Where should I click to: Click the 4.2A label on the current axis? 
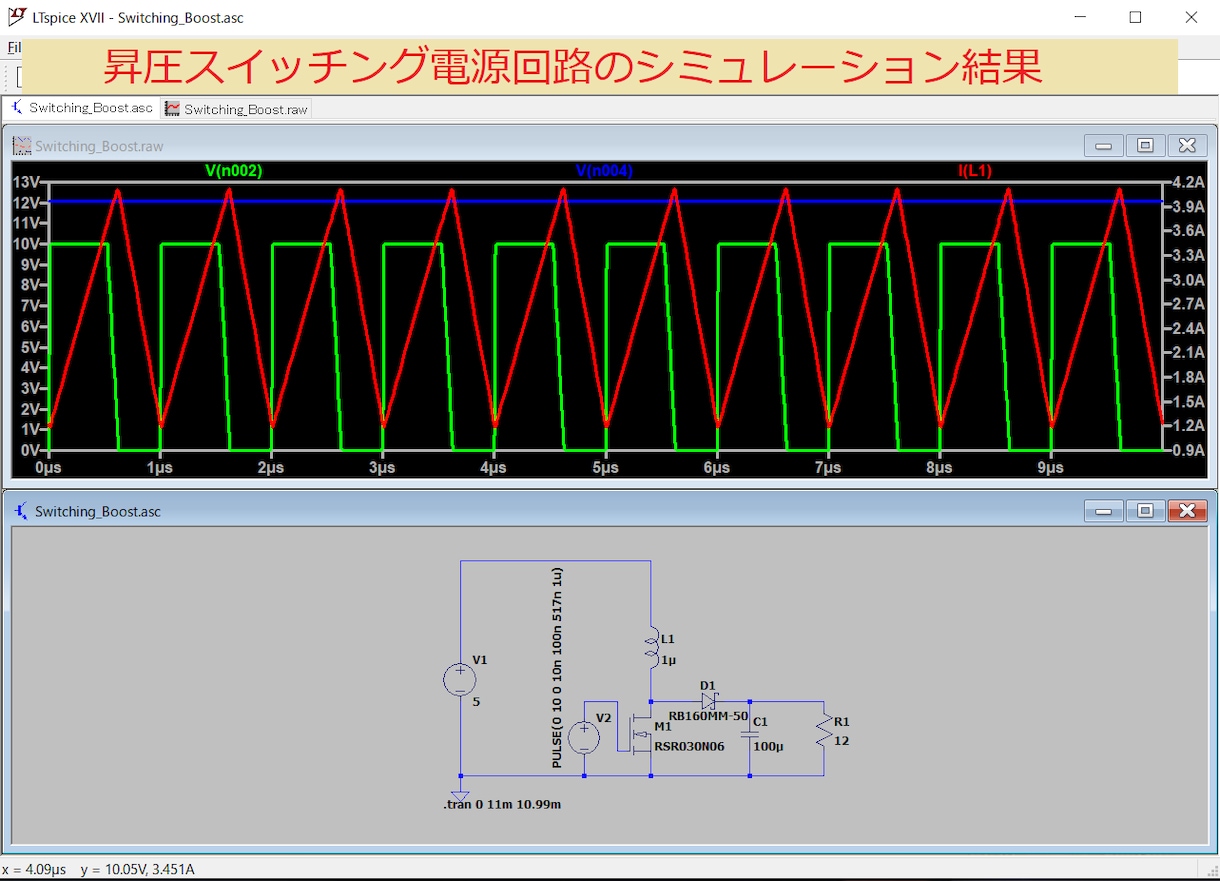(x=1186, y=182)
